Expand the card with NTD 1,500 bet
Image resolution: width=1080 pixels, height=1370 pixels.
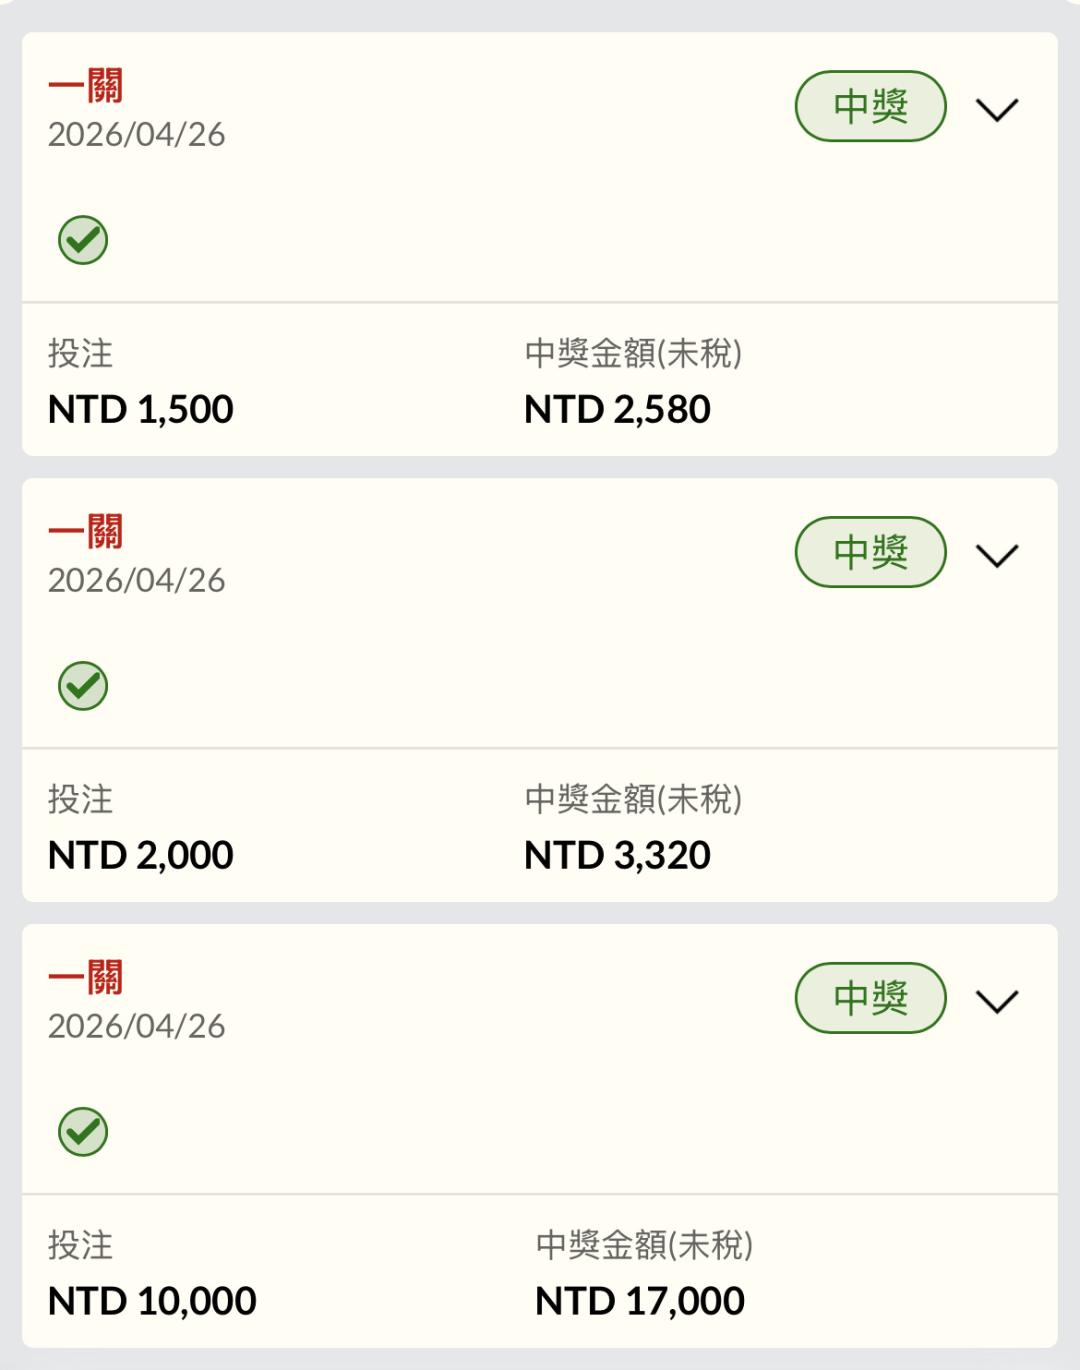[x=996, y=109]
